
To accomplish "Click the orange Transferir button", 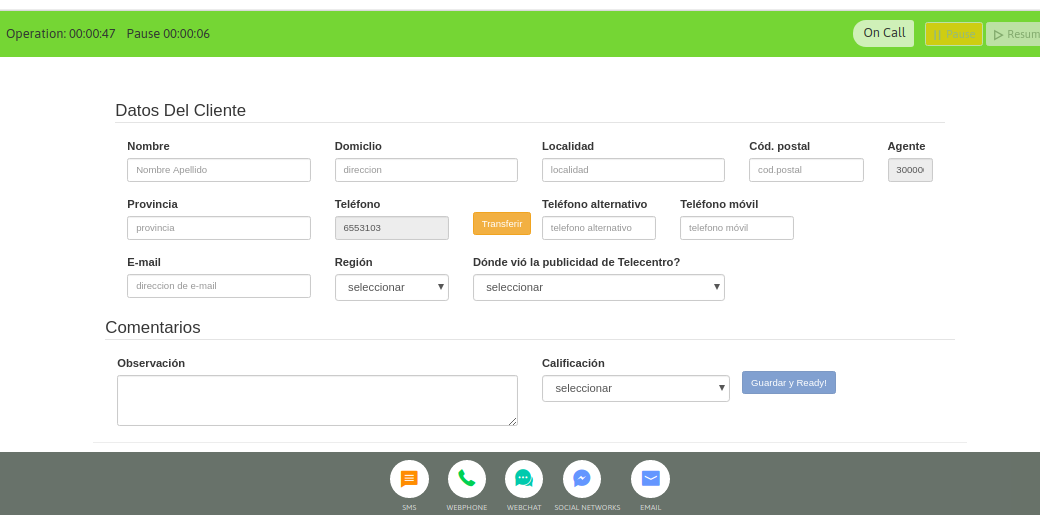I will click(502, 224).
